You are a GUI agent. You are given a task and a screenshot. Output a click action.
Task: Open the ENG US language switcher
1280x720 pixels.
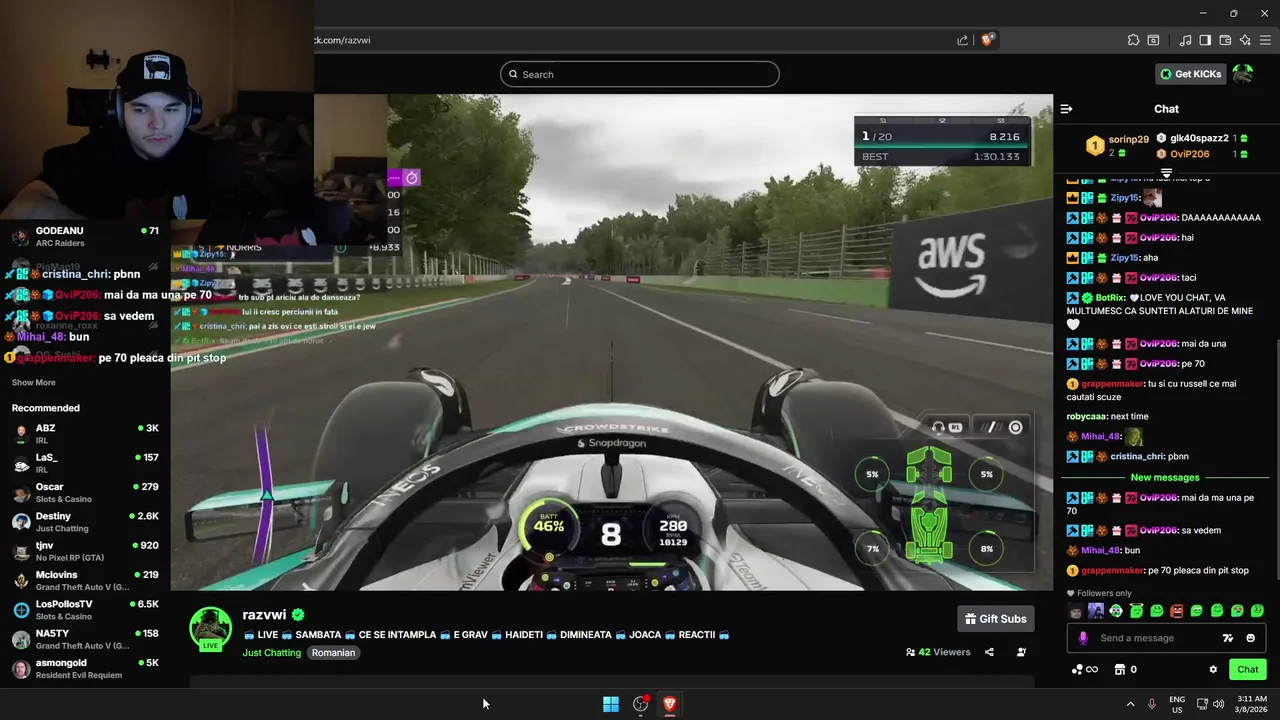pos(1177,704)
